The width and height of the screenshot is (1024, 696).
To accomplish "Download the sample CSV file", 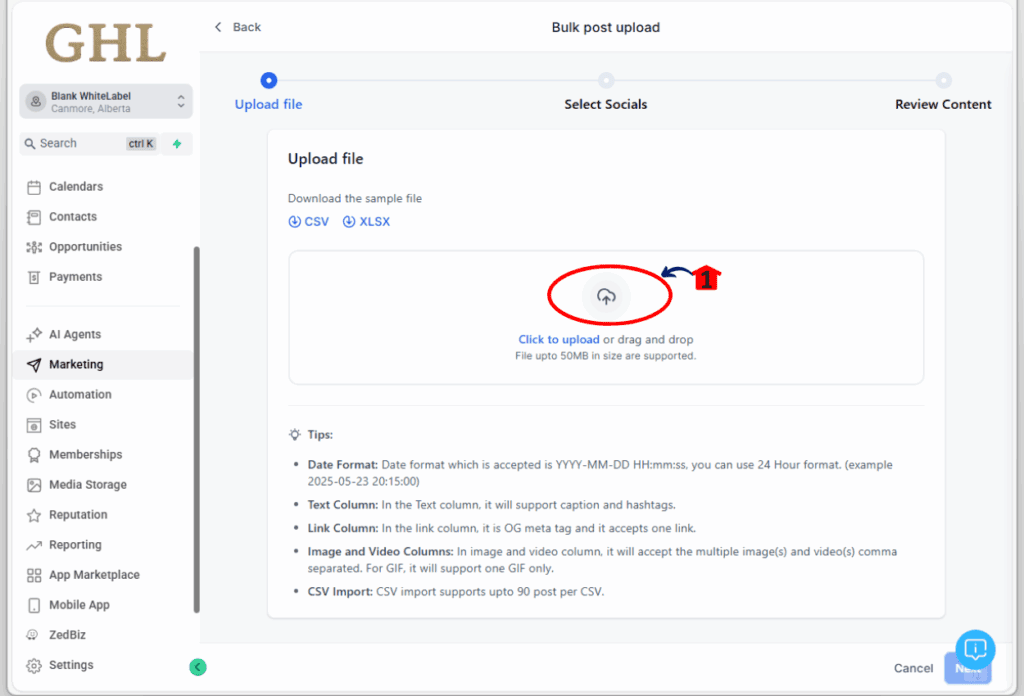I will pos(309,222).
